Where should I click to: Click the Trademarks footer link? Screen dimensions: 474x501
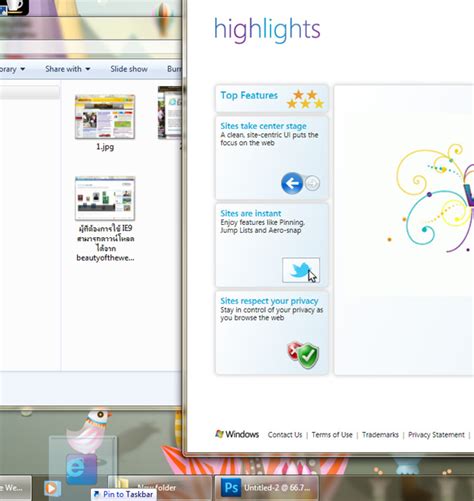coord(380,435)
